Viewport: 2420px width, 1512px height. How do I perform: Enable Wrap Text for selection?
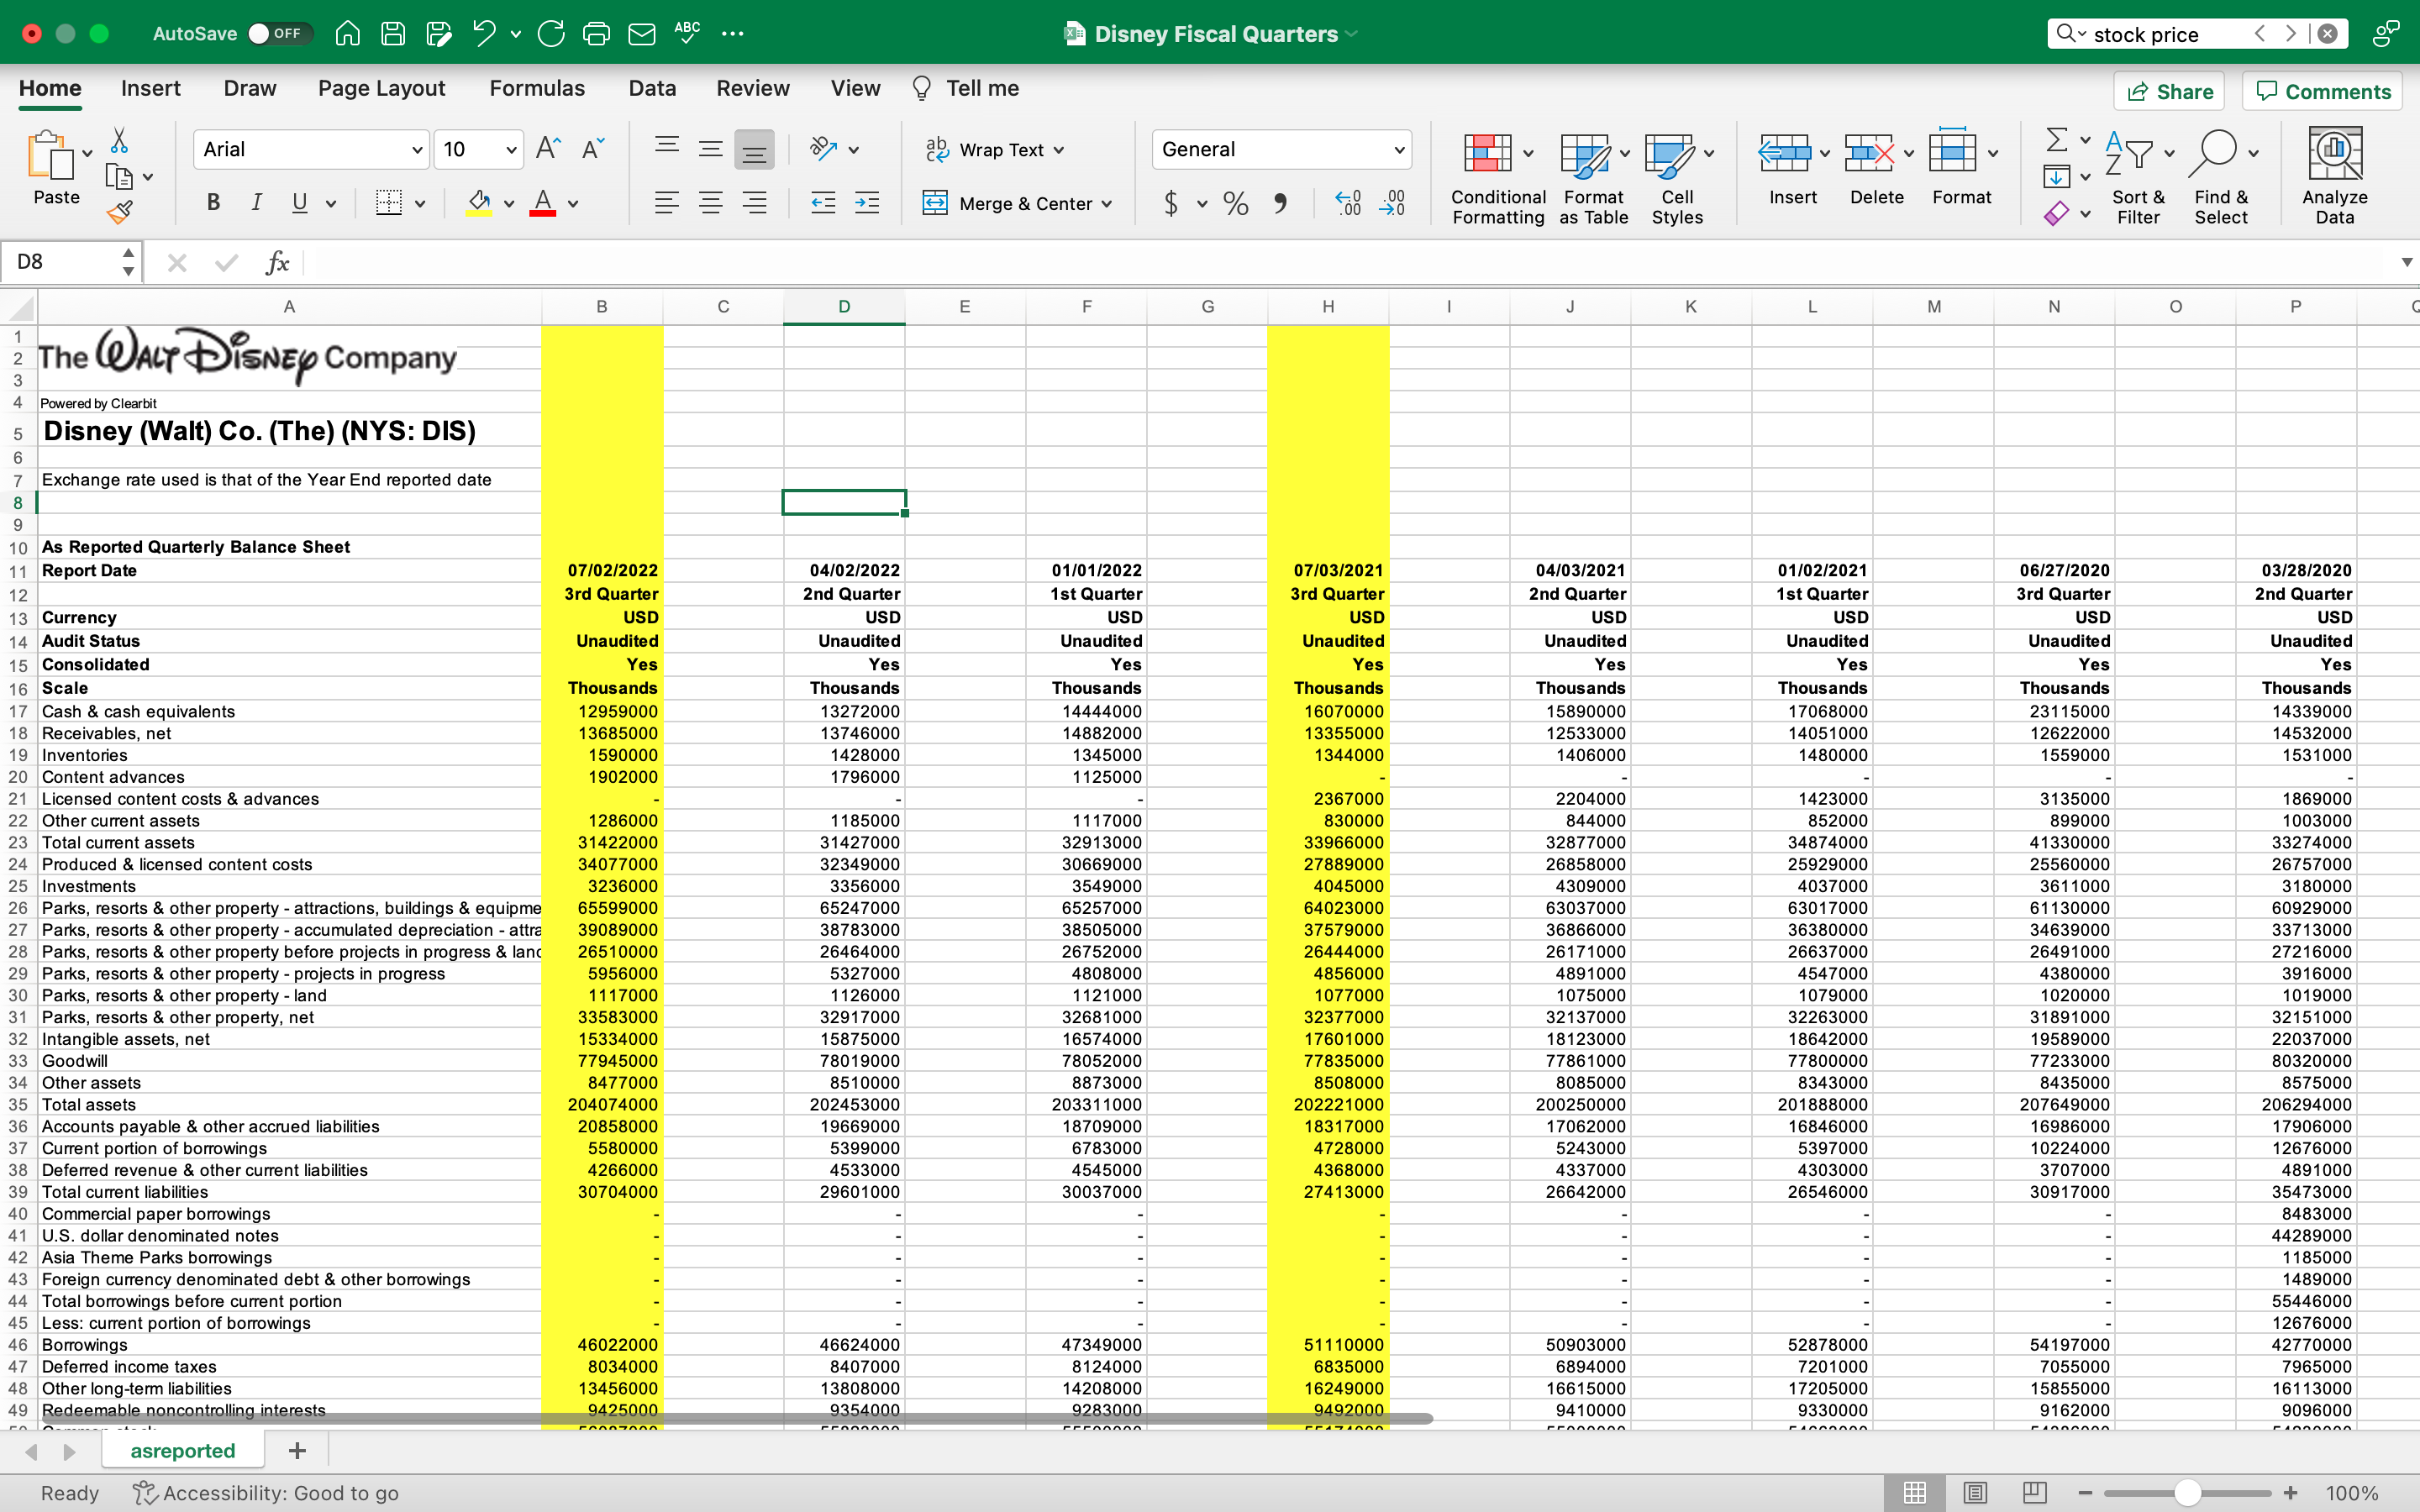(994, 149)
